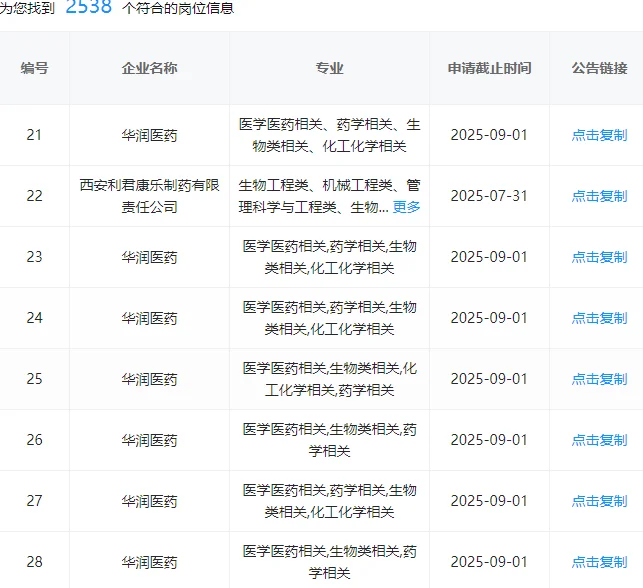The image size is (643, 588).
Task: Click the majors text in row 21
Action: [329, 135]
